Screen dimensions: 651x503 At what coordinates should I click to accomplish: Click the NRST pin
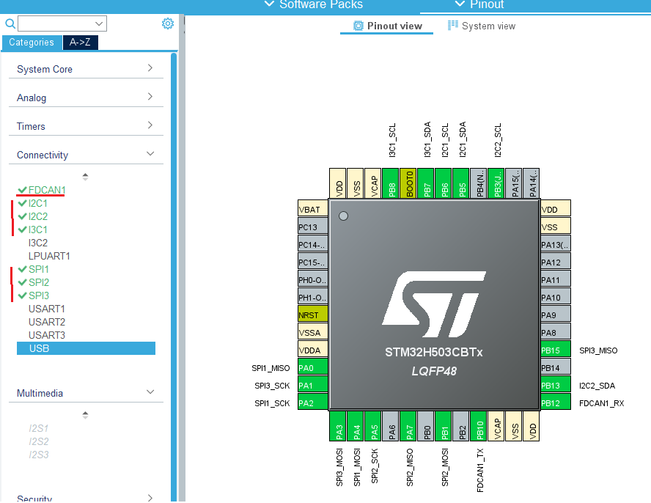coord(313,315)
